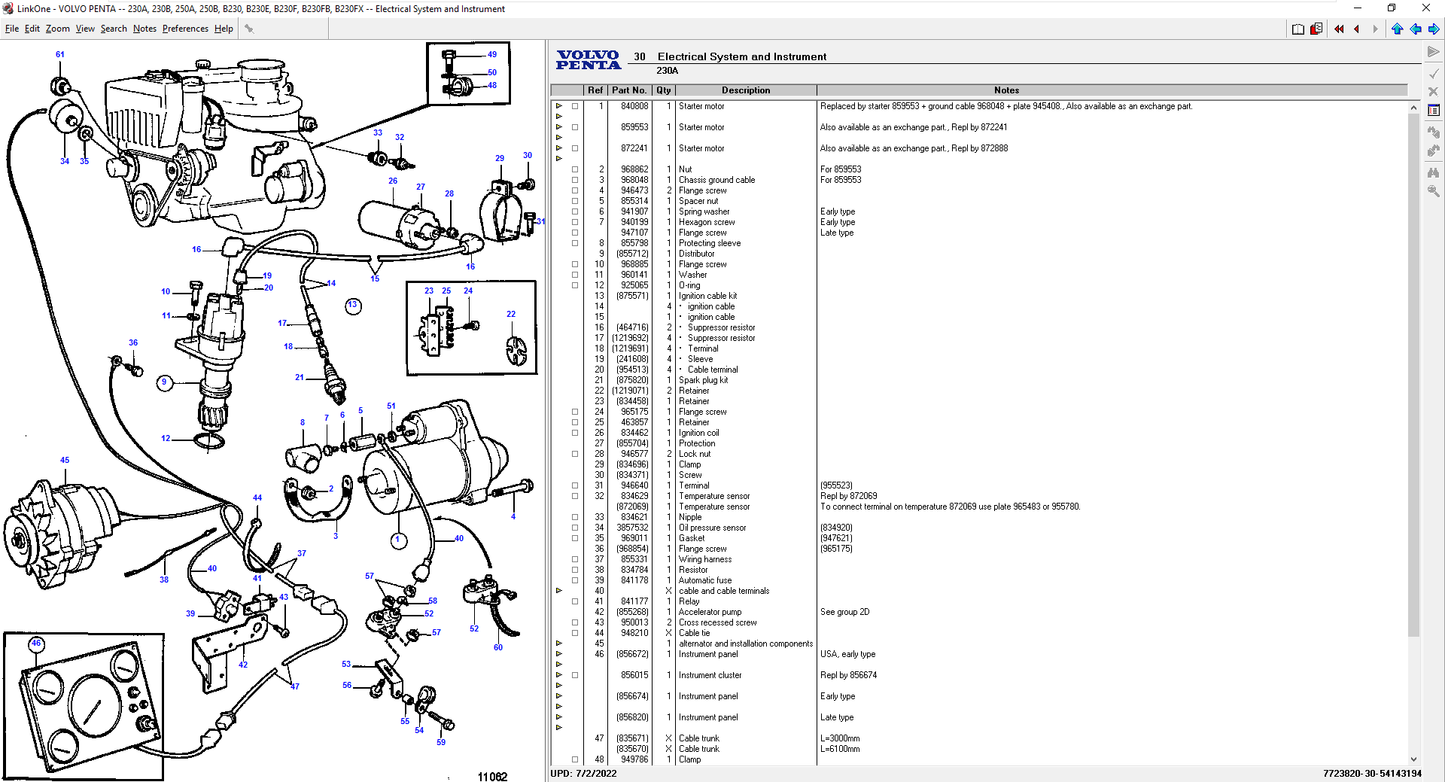Navigate up a level with the teal up arrow
Viewport: 1445px width, 782px height.
[1397, 28]
